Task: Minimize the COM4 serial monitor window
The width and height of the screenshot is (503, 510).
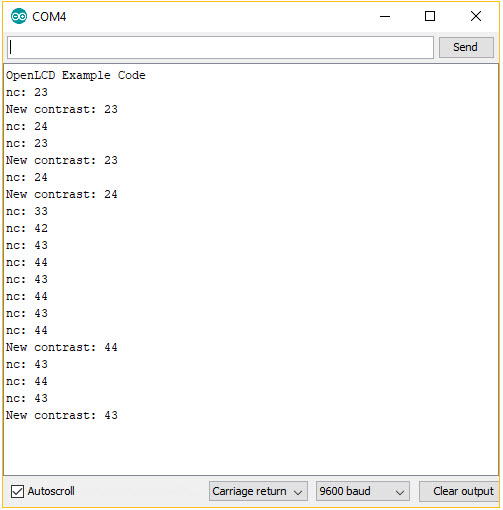Action: pyautogui.click(x=385, y=16)
